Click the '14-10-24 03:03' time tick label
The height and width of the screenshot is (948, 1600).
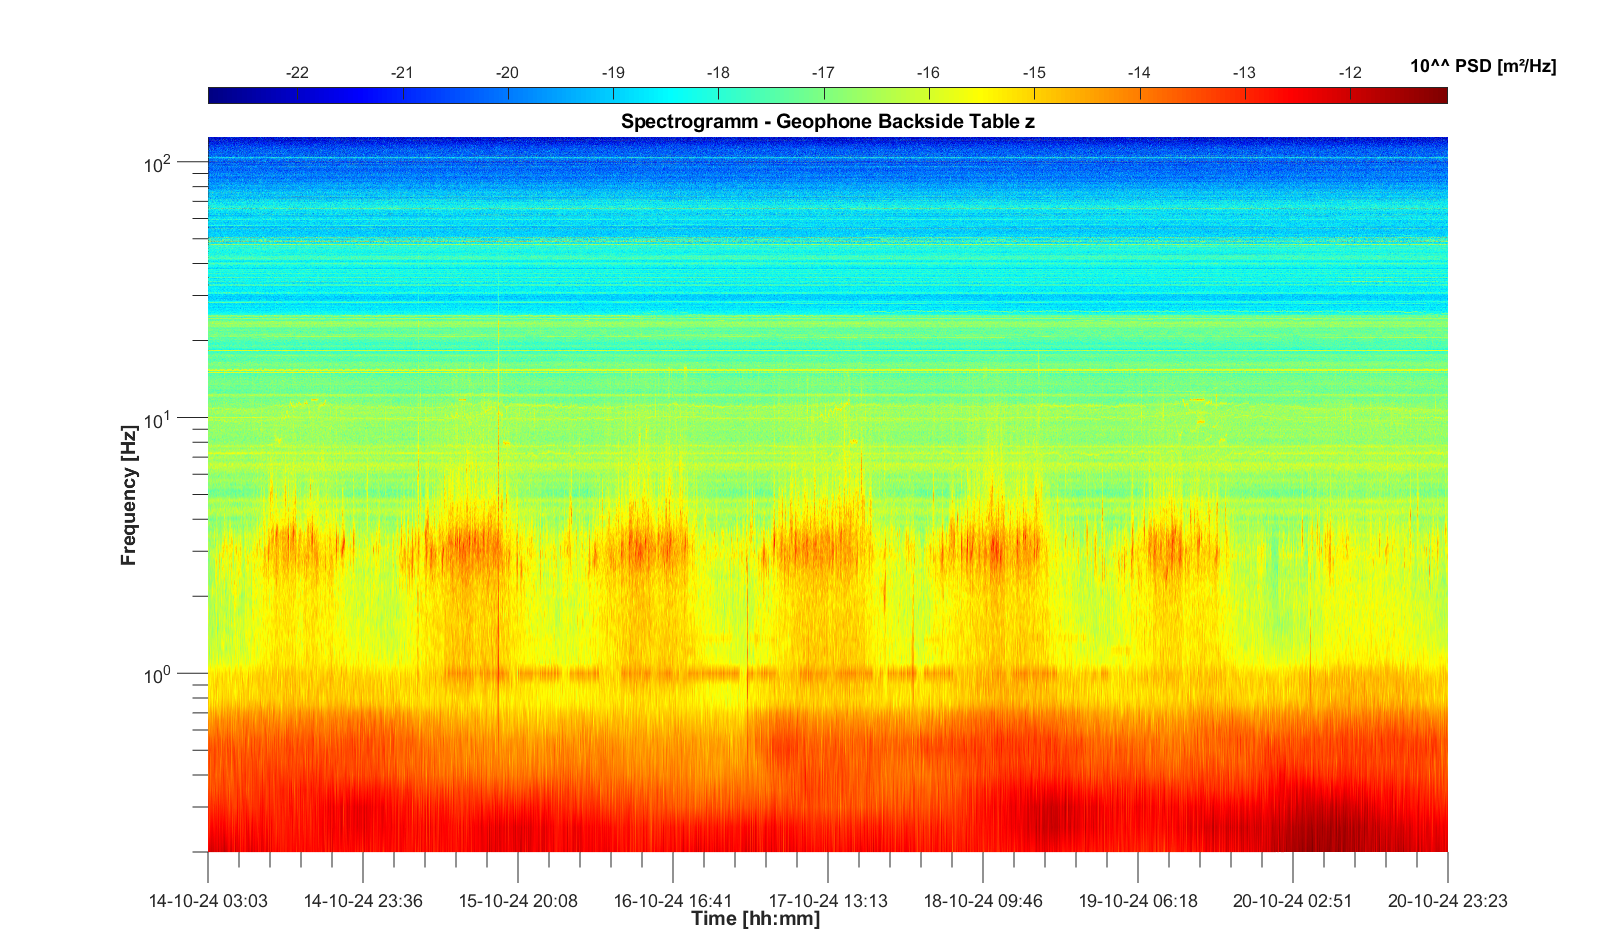pyautogui.click(x=208, y=900)
